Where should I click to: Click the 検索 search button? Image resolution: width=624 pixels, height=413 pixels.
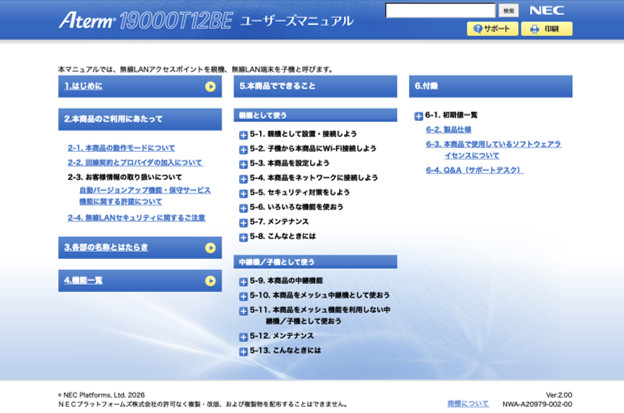click(x=508, y=11)
